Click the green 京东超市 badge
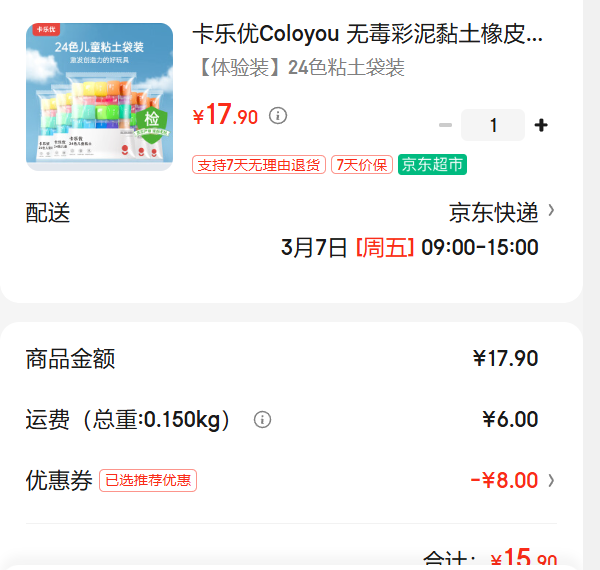 (432, 164)
